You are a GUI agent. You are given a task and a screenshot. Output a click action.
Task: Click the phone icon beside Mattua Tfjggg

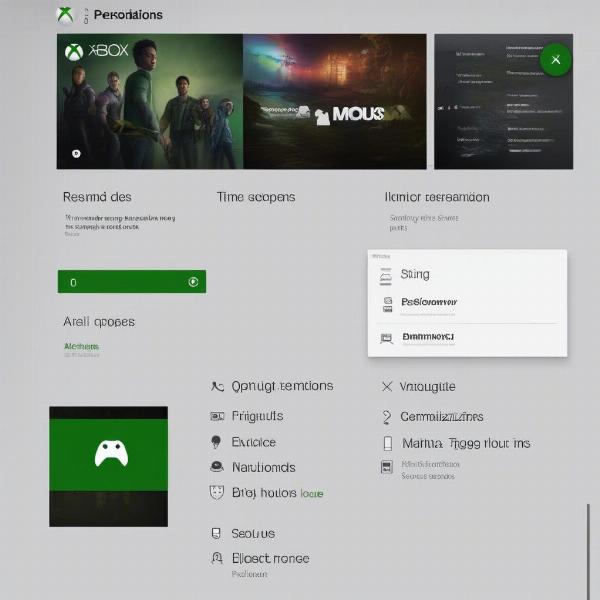pos(388,443)
